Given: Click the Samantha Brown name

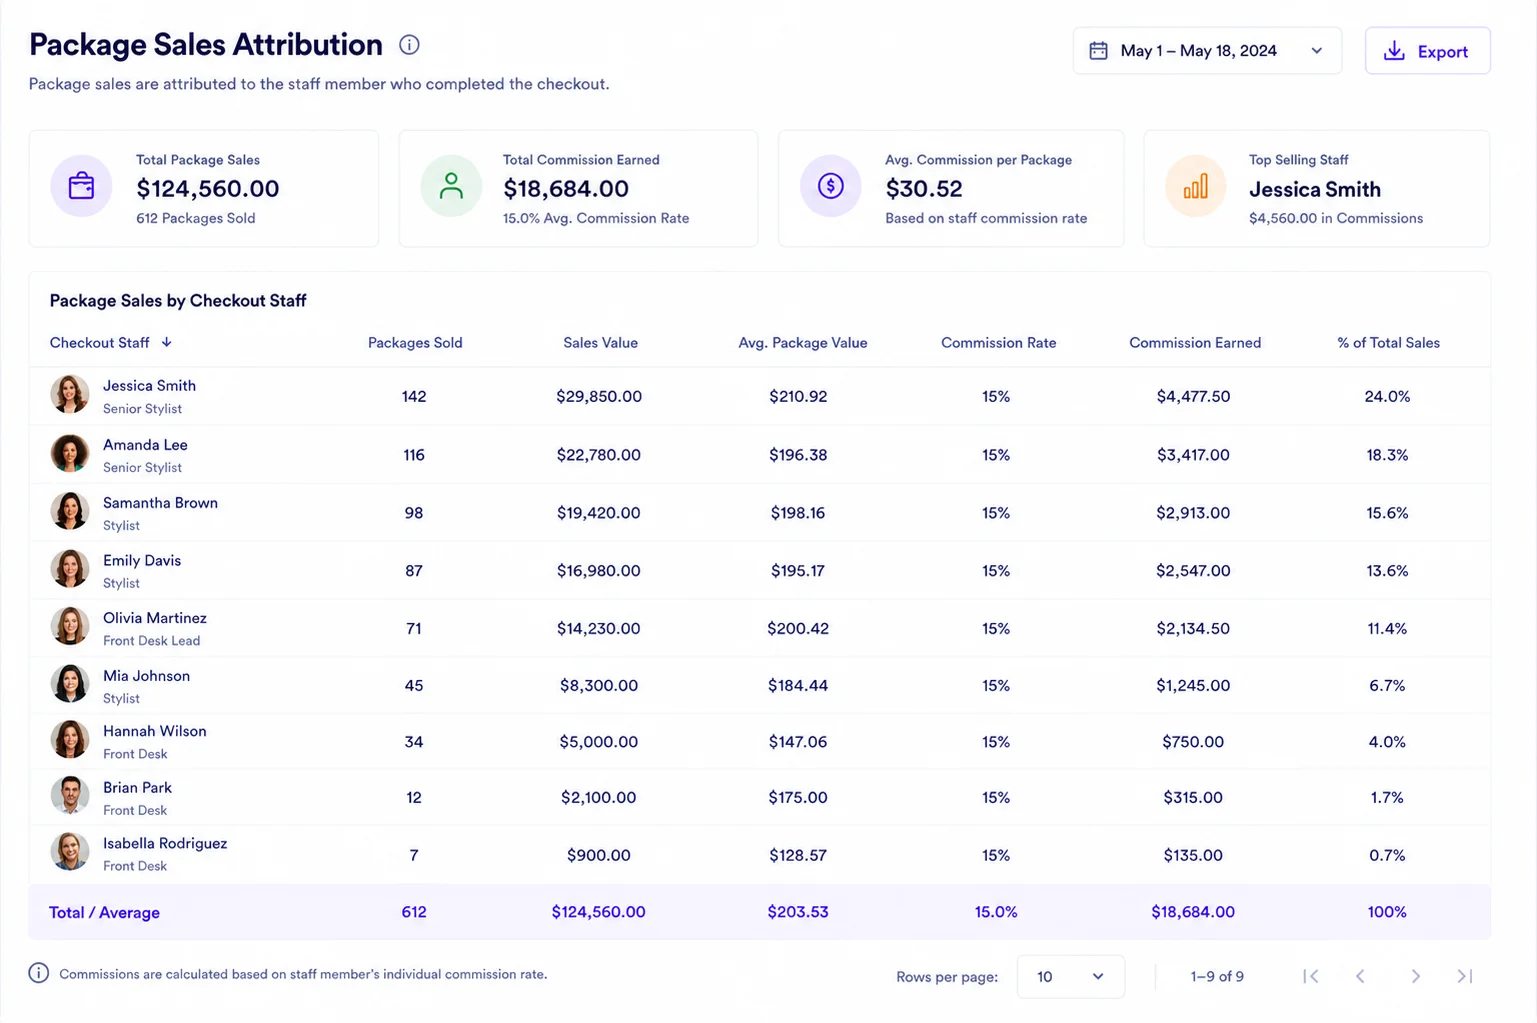Looking at the screenshot, I should point(160,503).
